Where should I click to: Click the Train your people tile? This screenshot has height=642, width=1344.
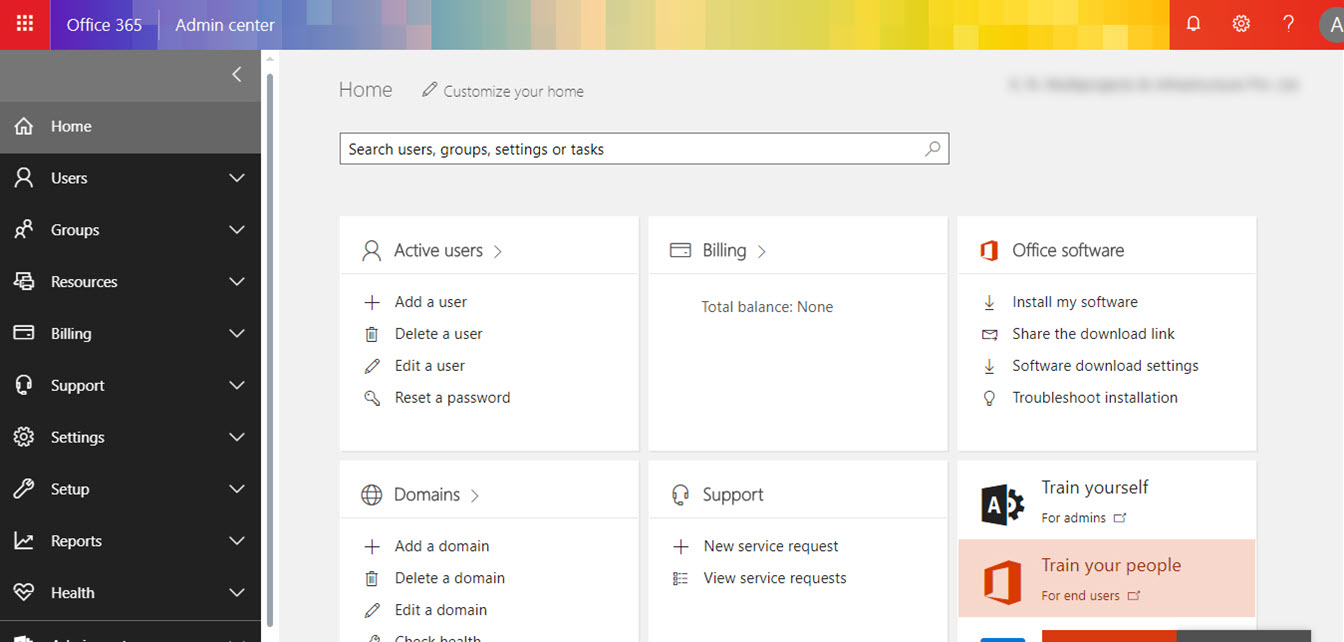[1106, 578]
